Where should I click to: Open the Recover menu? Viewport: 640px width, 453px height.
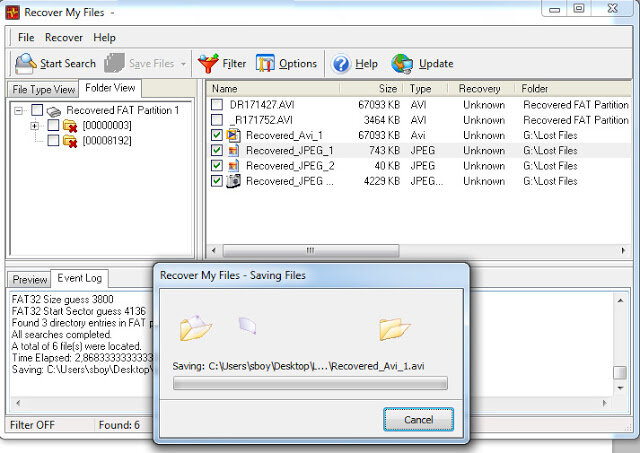[64, 38]
